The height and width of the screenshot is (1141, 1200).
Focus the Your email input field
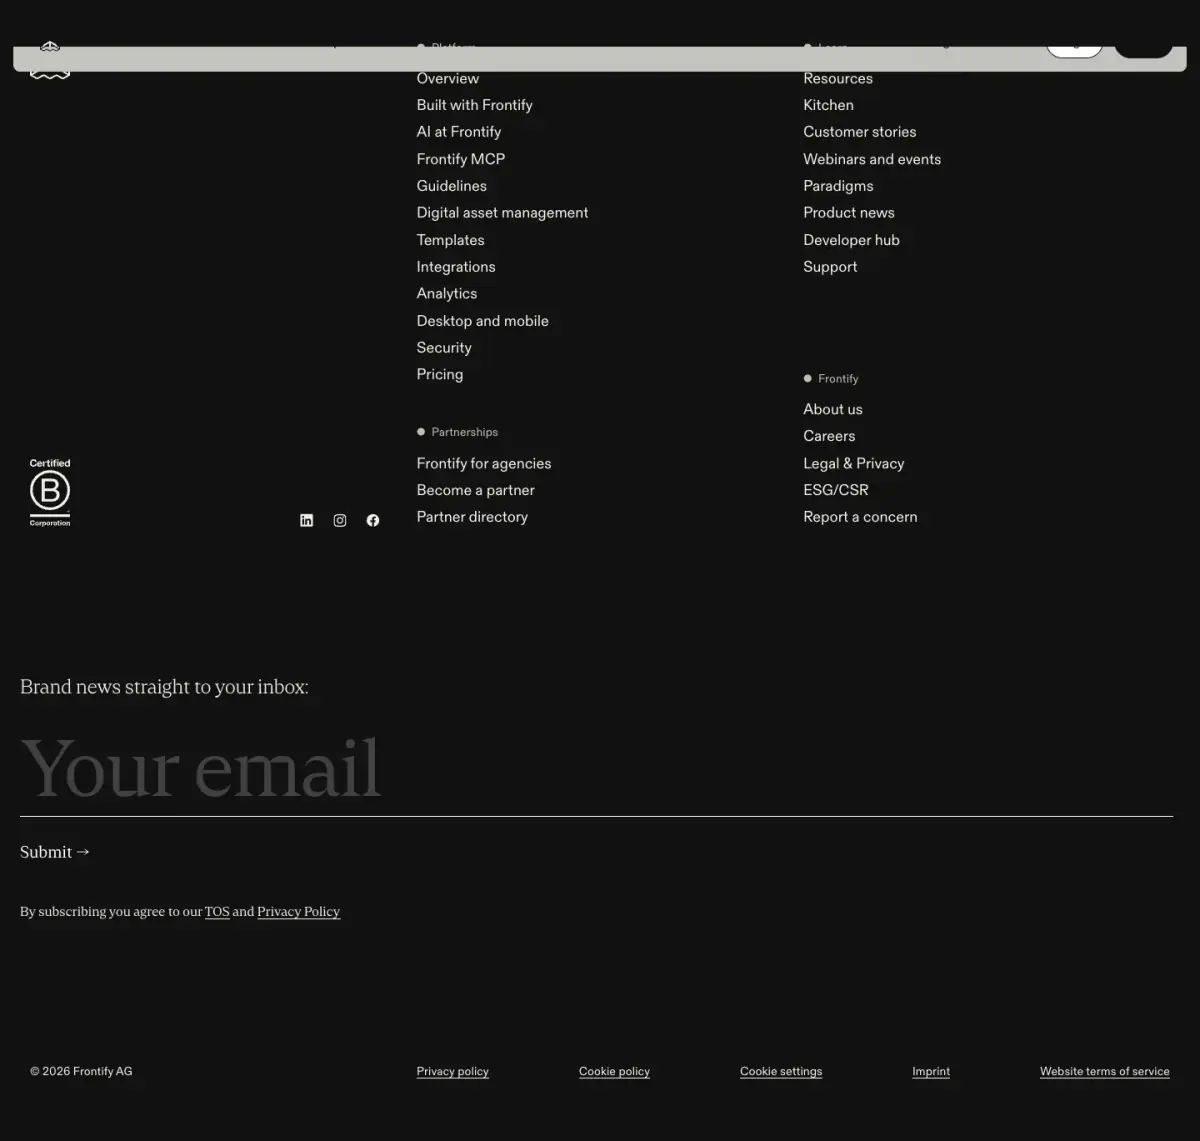(596, 769)
